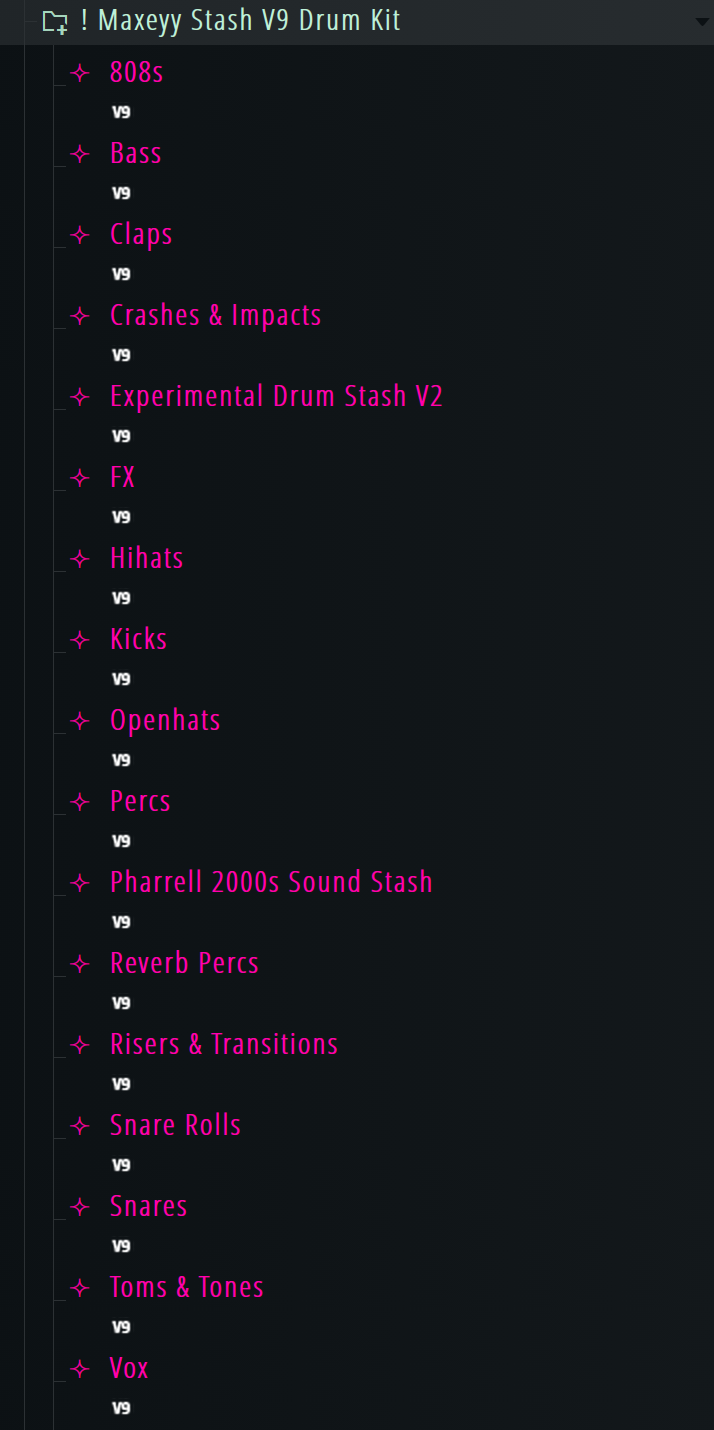Open the Hihats folder
This screenshot has width=714, height=1430.
pos(146,559)
